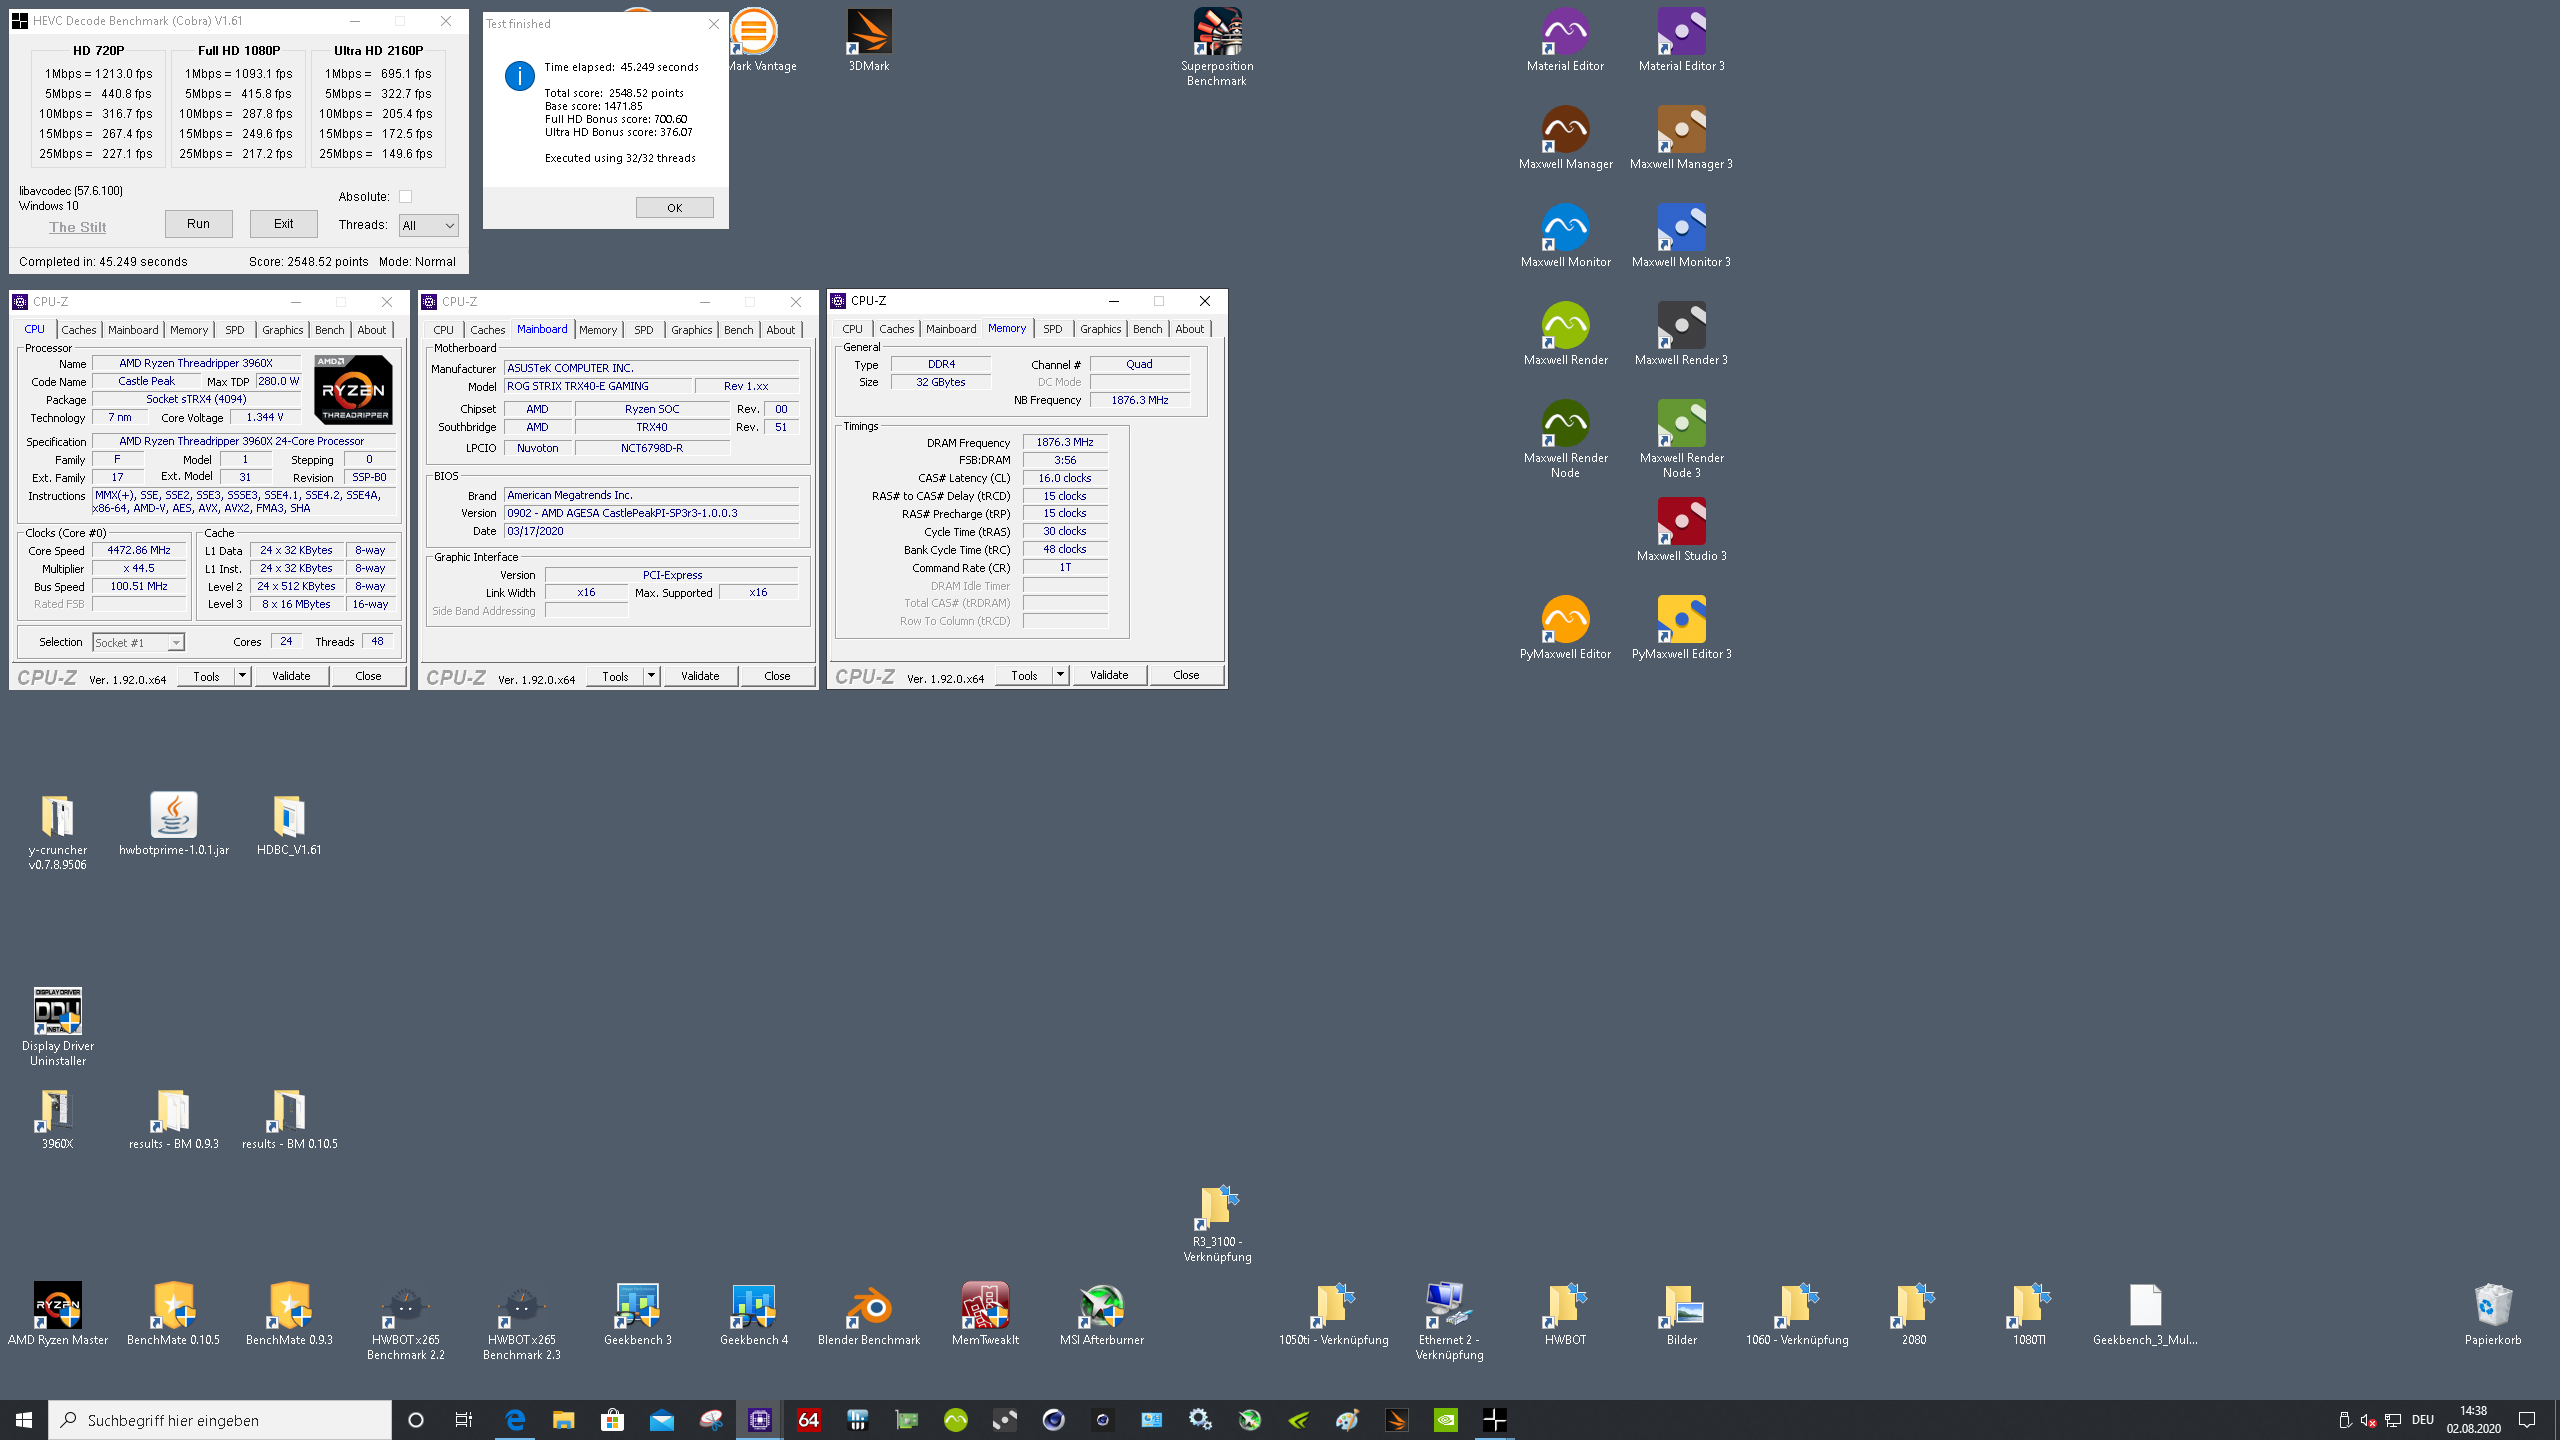
Task: Toggle the Absolute checkbox in HEVC Benchmark
Action: click(x=405, y=197)
